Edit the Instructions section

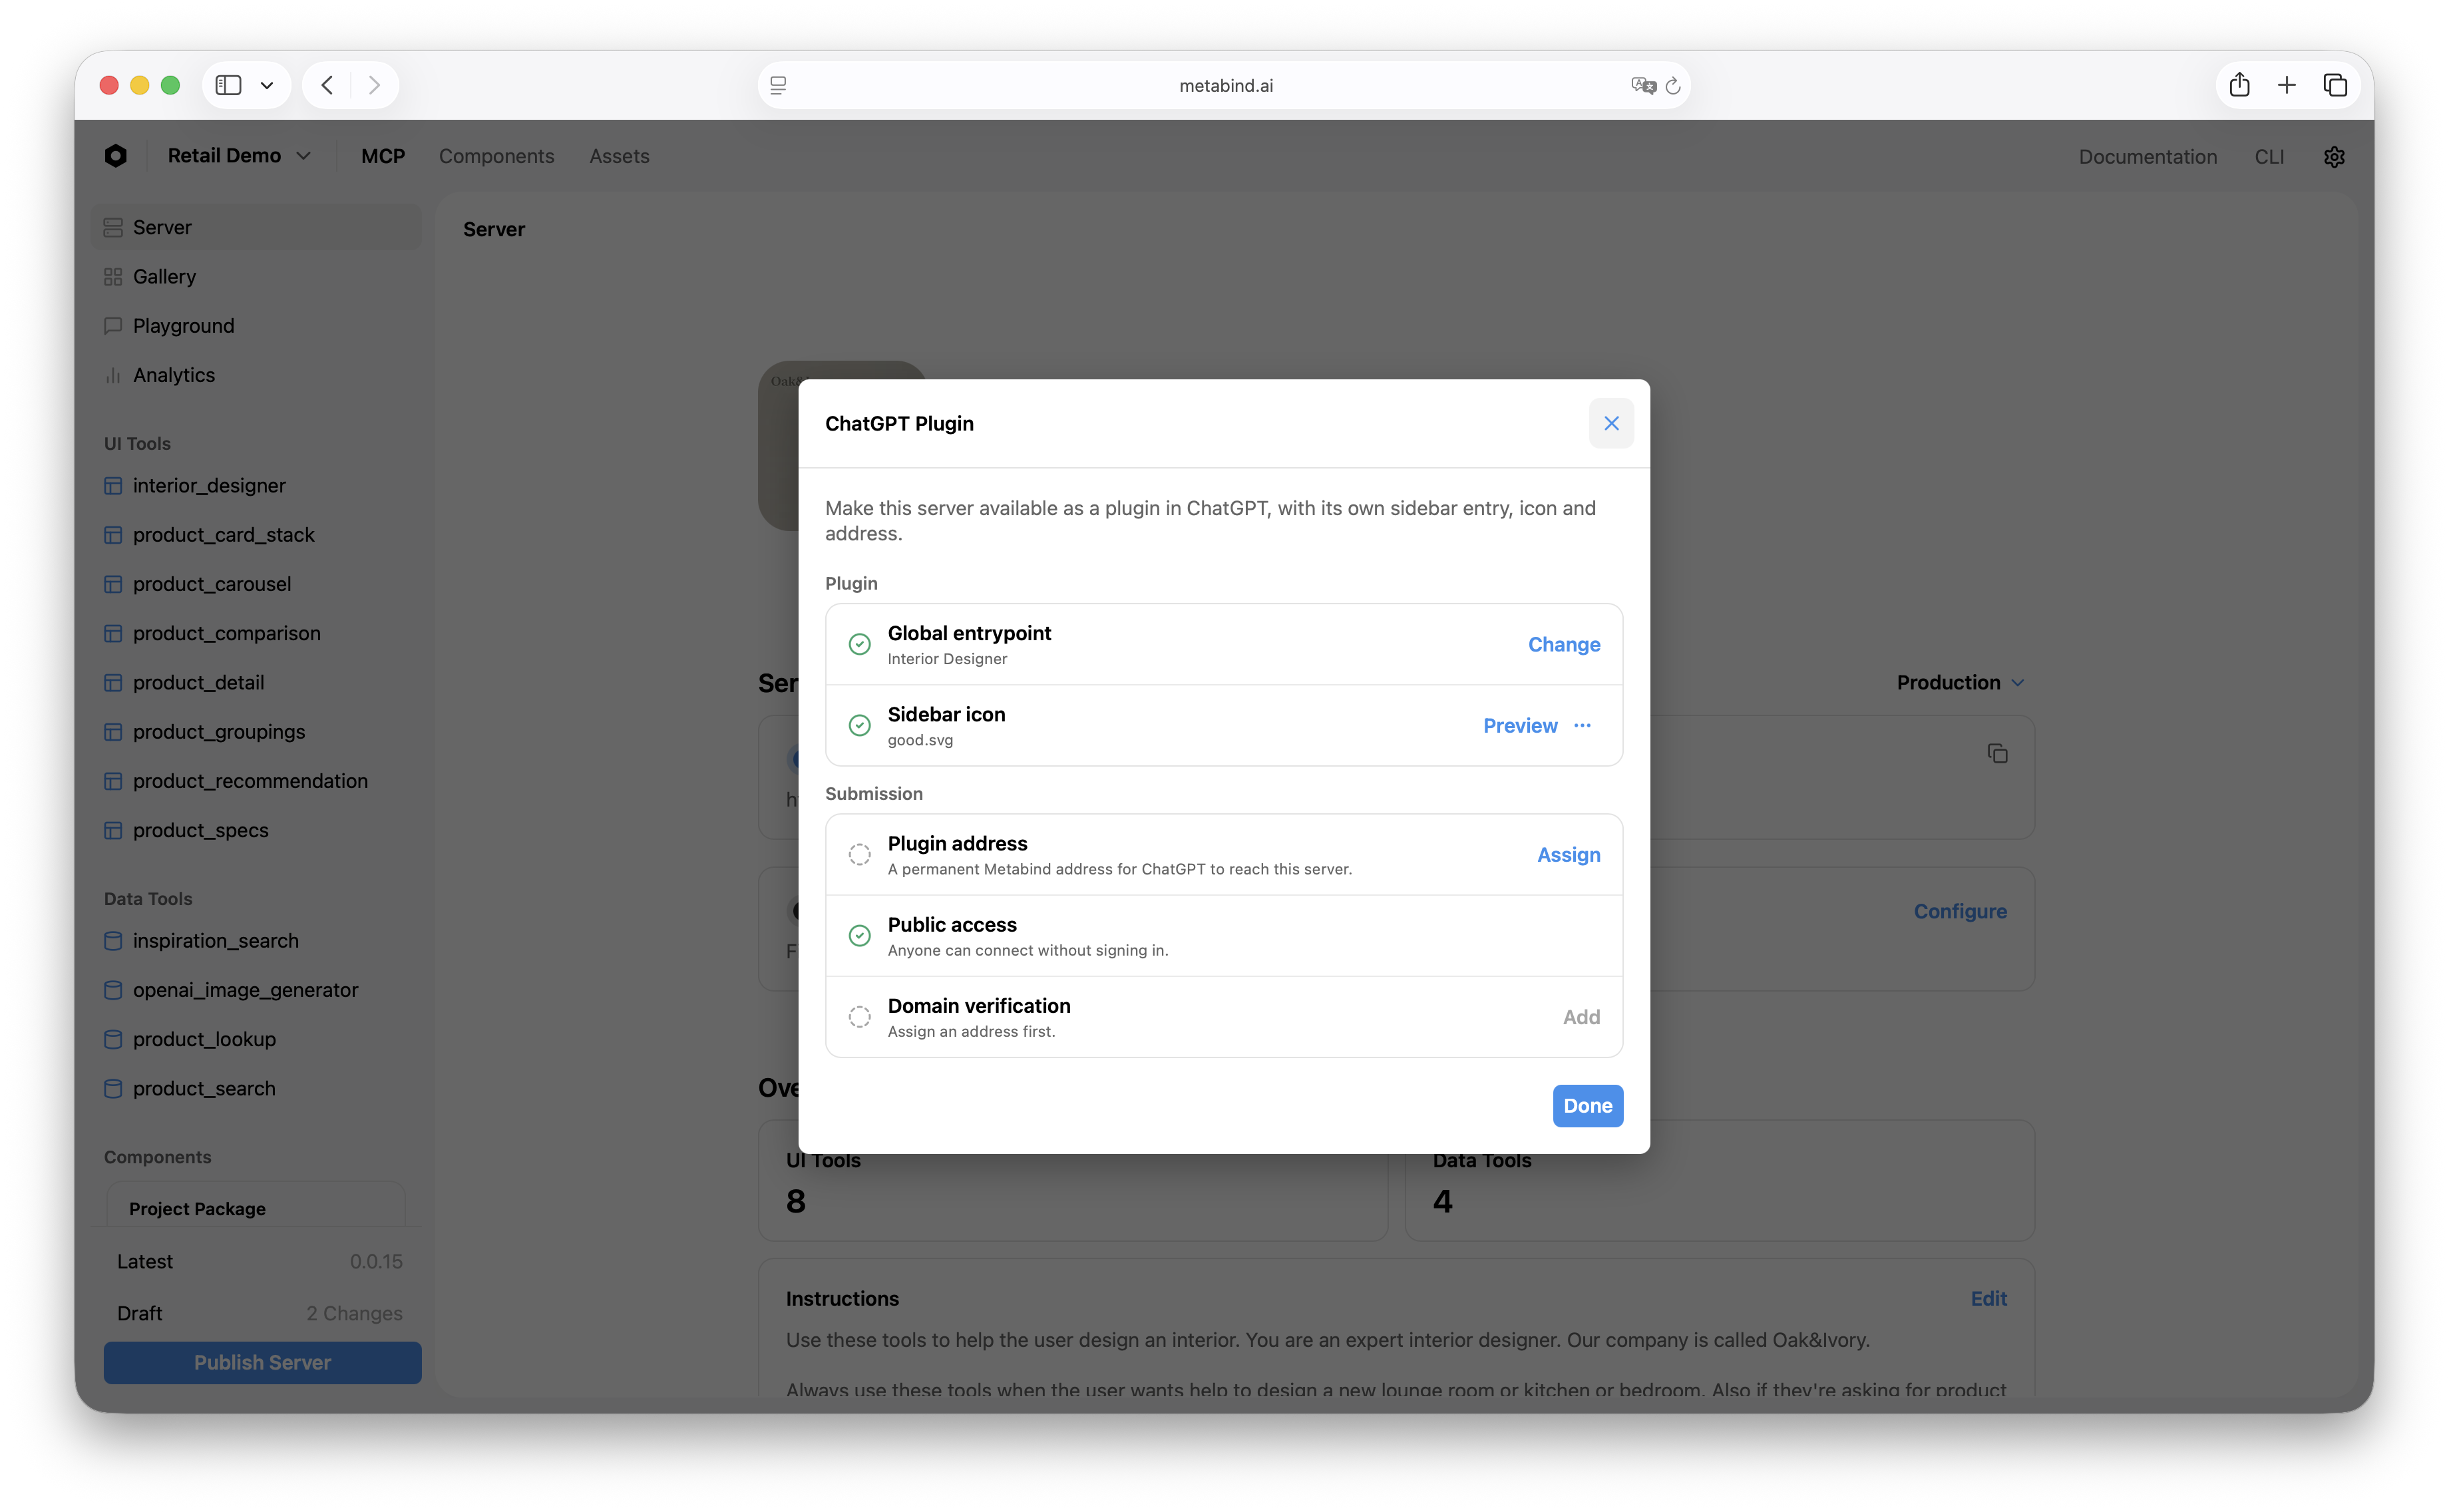pyautogui.click(x=1988, y=1298)
